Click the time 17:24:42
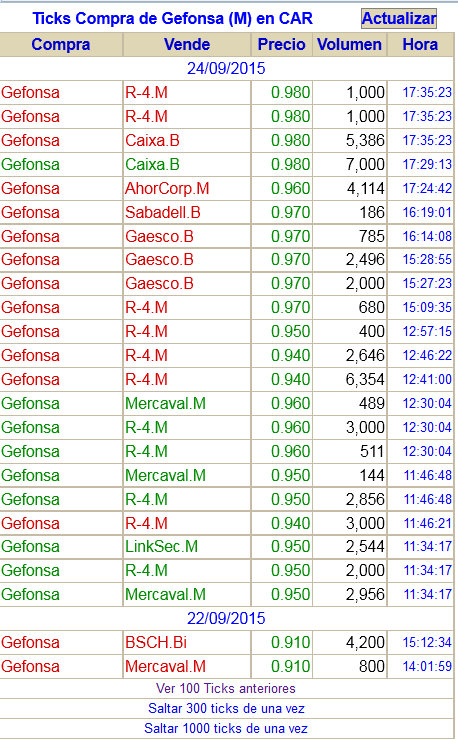458x740 pixels. point(427,188)
